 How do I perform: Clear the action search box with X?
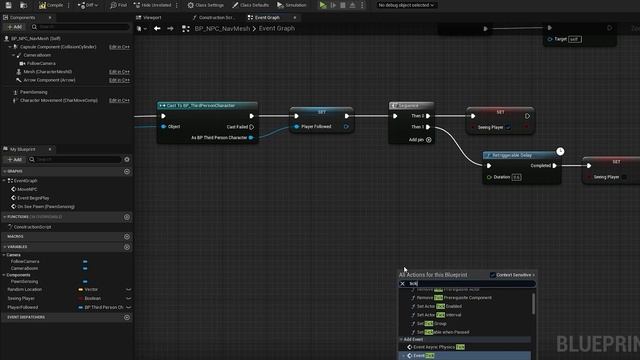click(402, 283)
